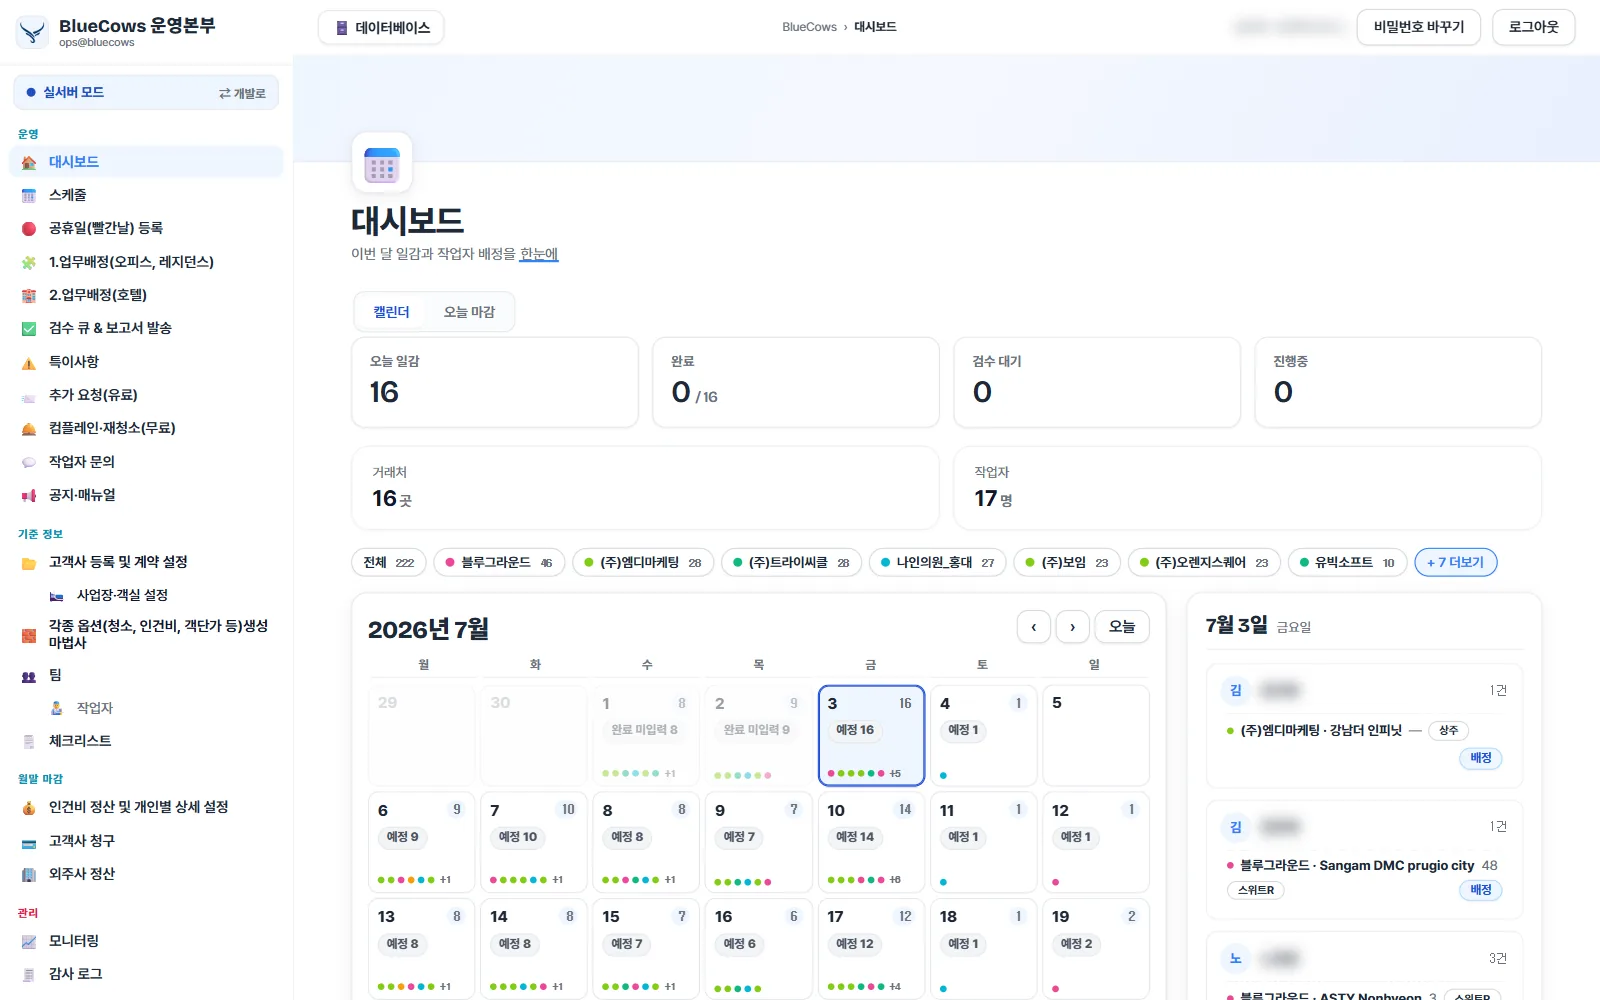Filter by 블루그라운드 46 chip

point(499,562)
